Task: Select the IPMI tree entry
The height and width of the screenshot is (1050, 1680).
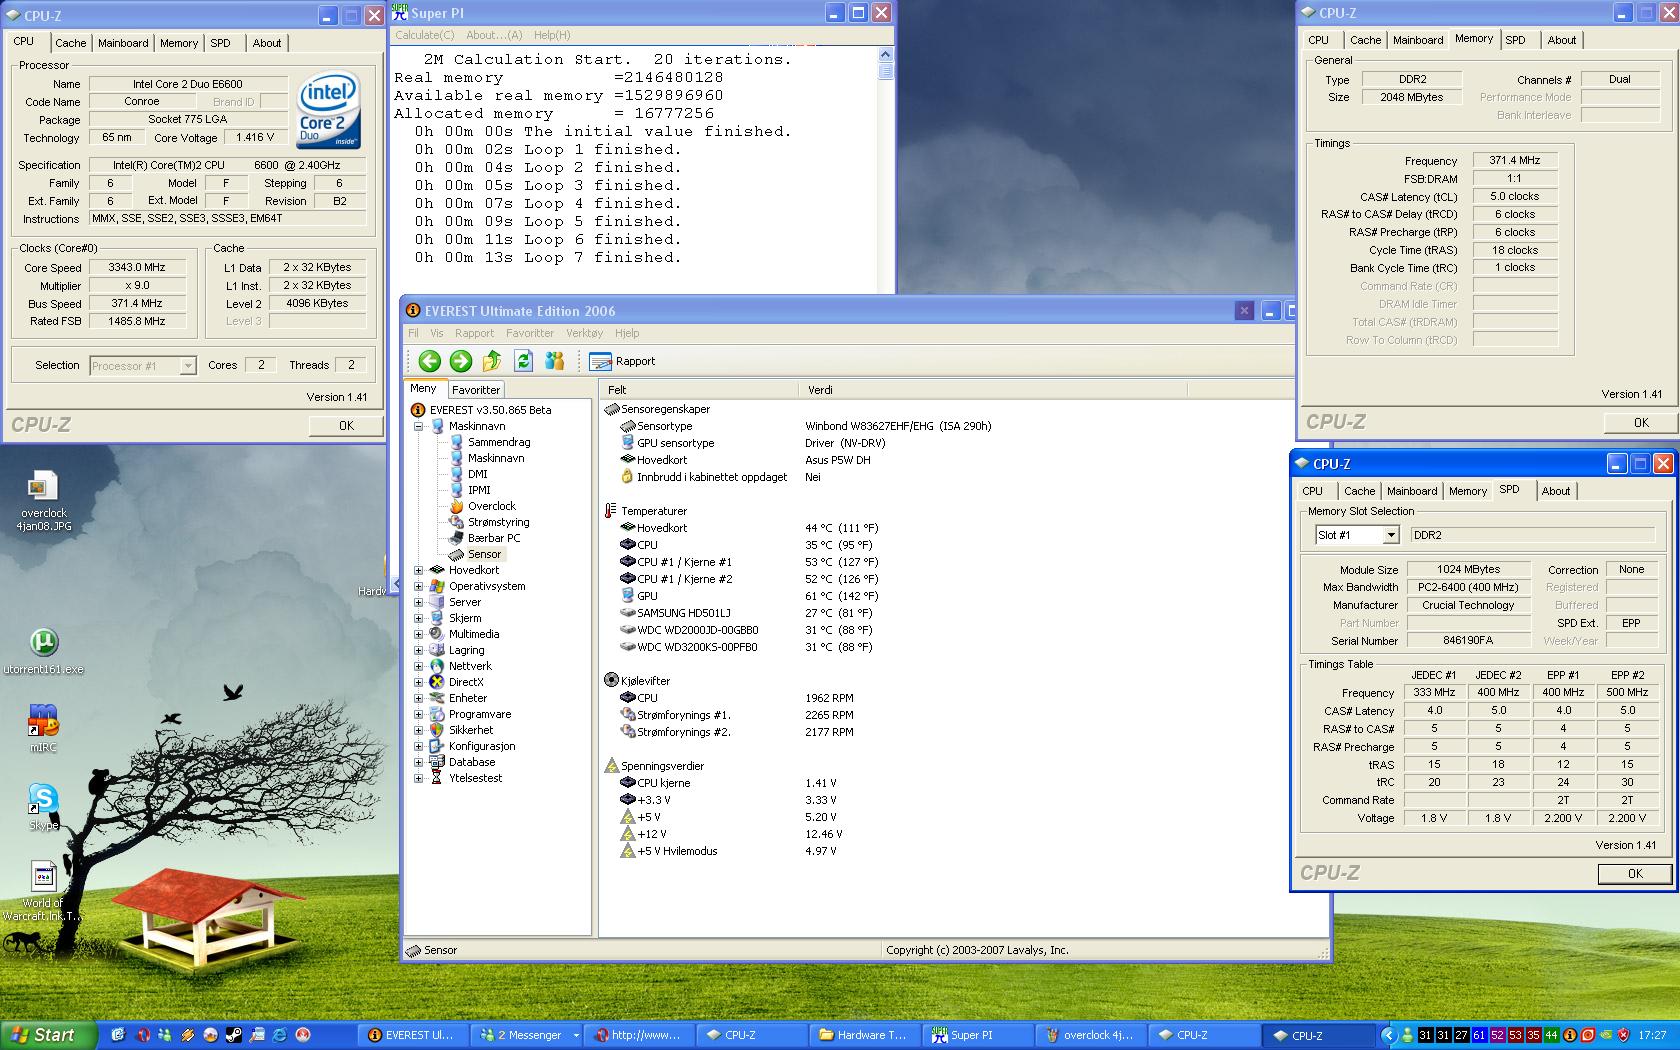Action: tap(471, 490)
